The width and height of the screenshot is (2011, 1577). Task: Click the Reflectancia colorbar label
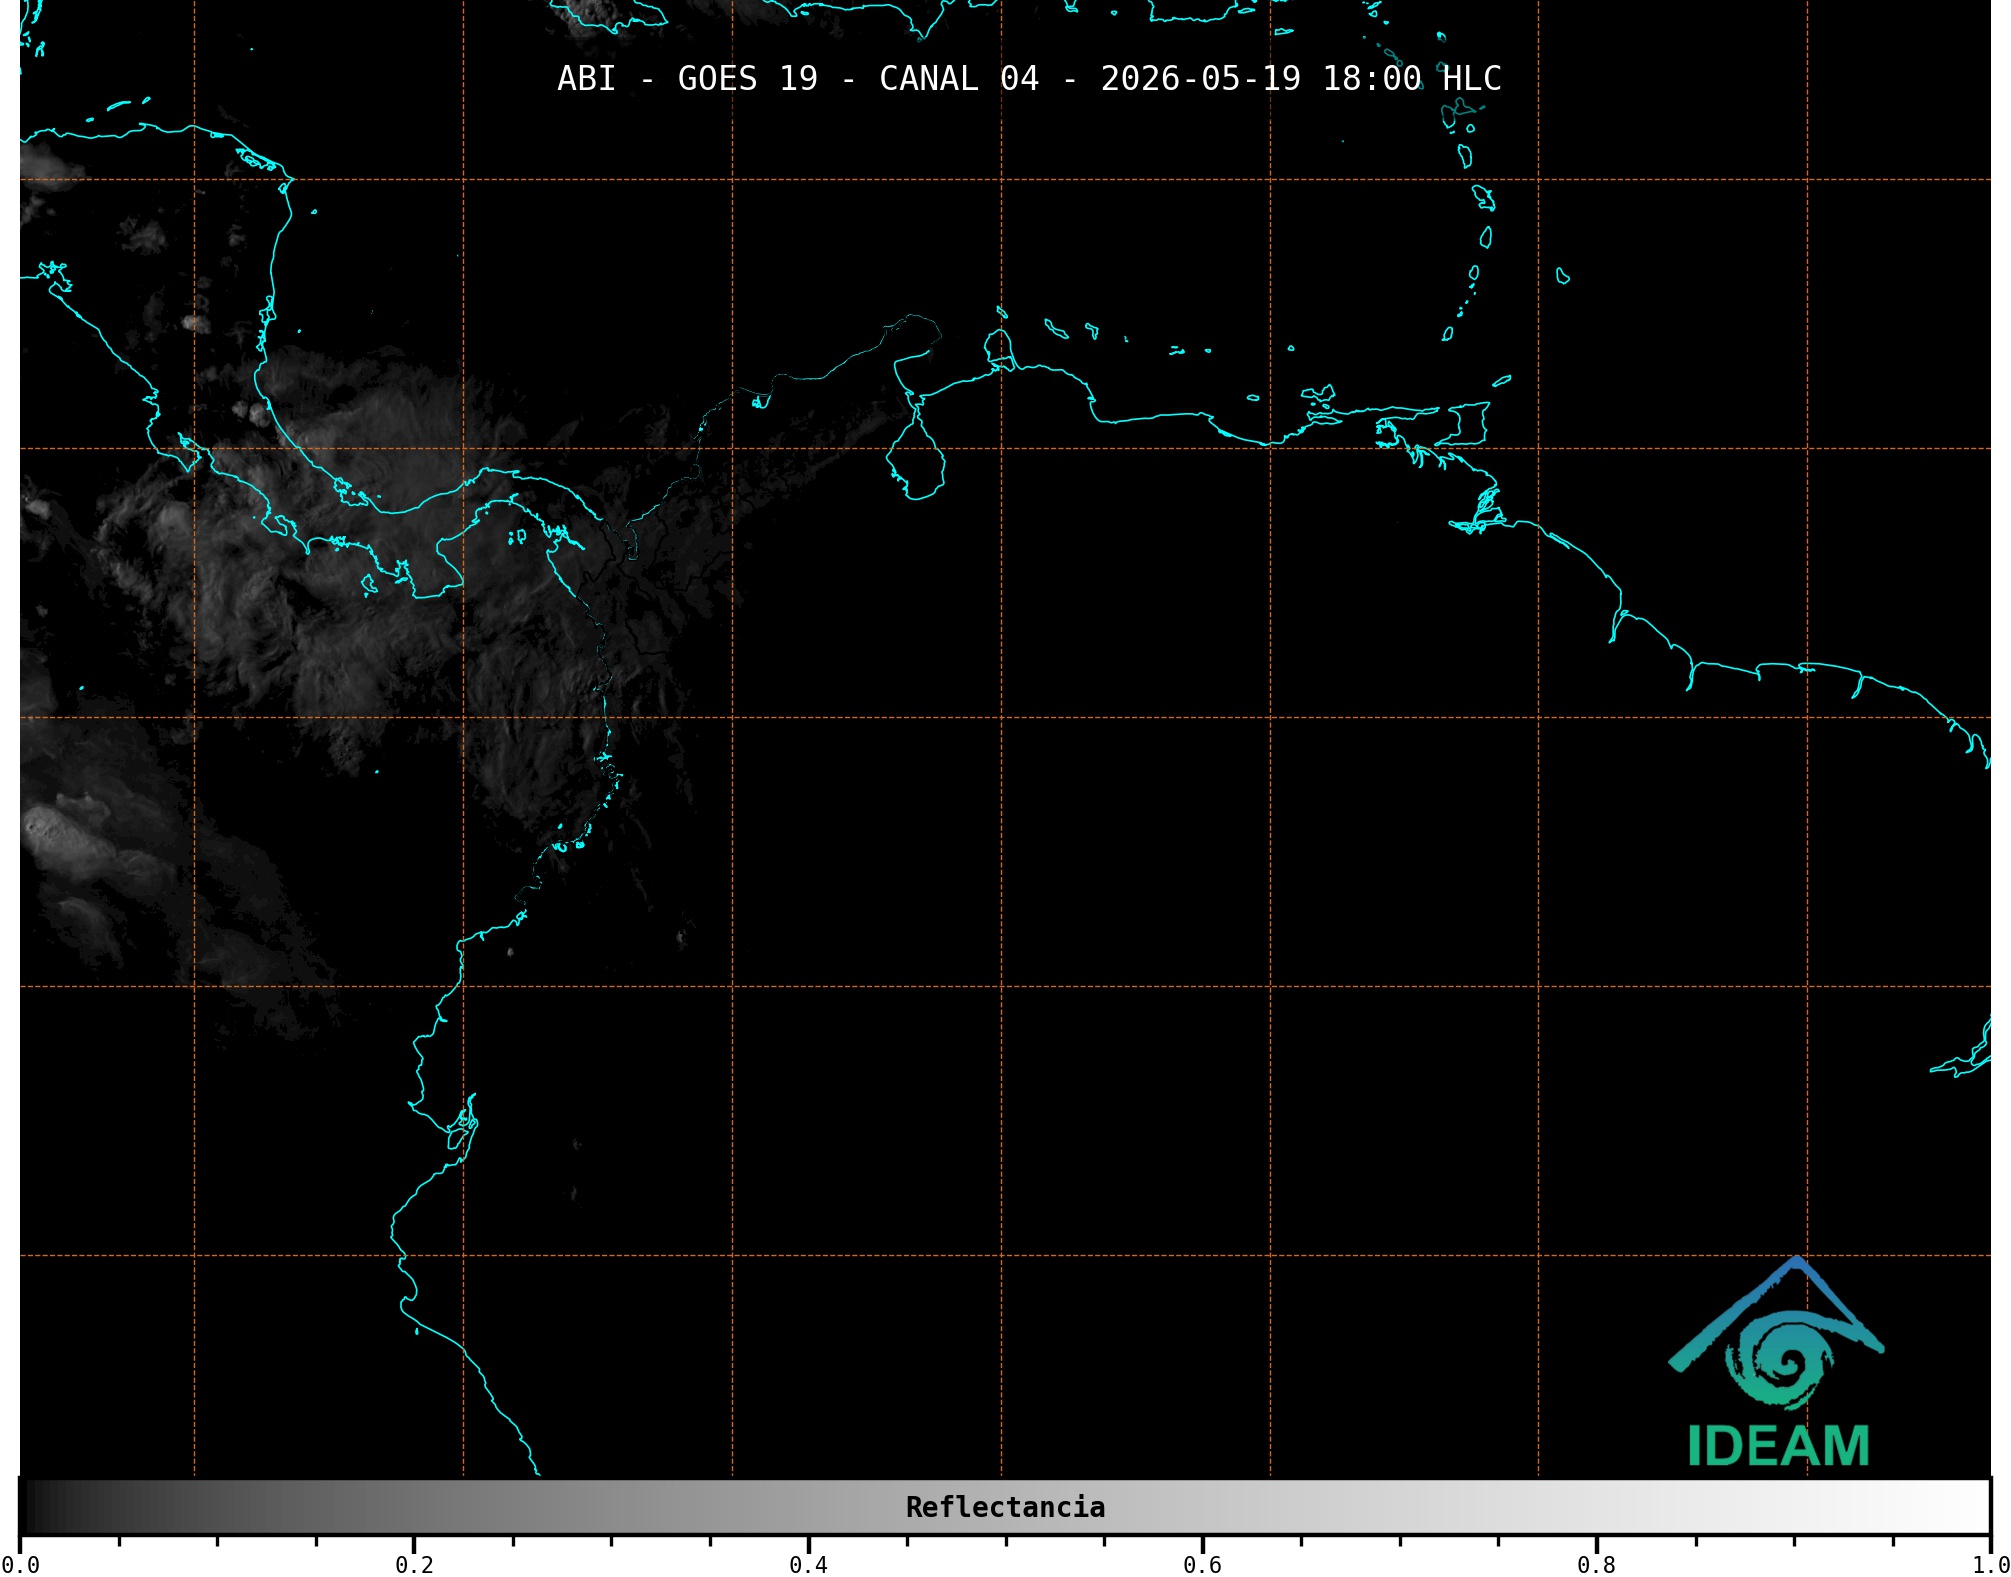tap(1005, 1507)
